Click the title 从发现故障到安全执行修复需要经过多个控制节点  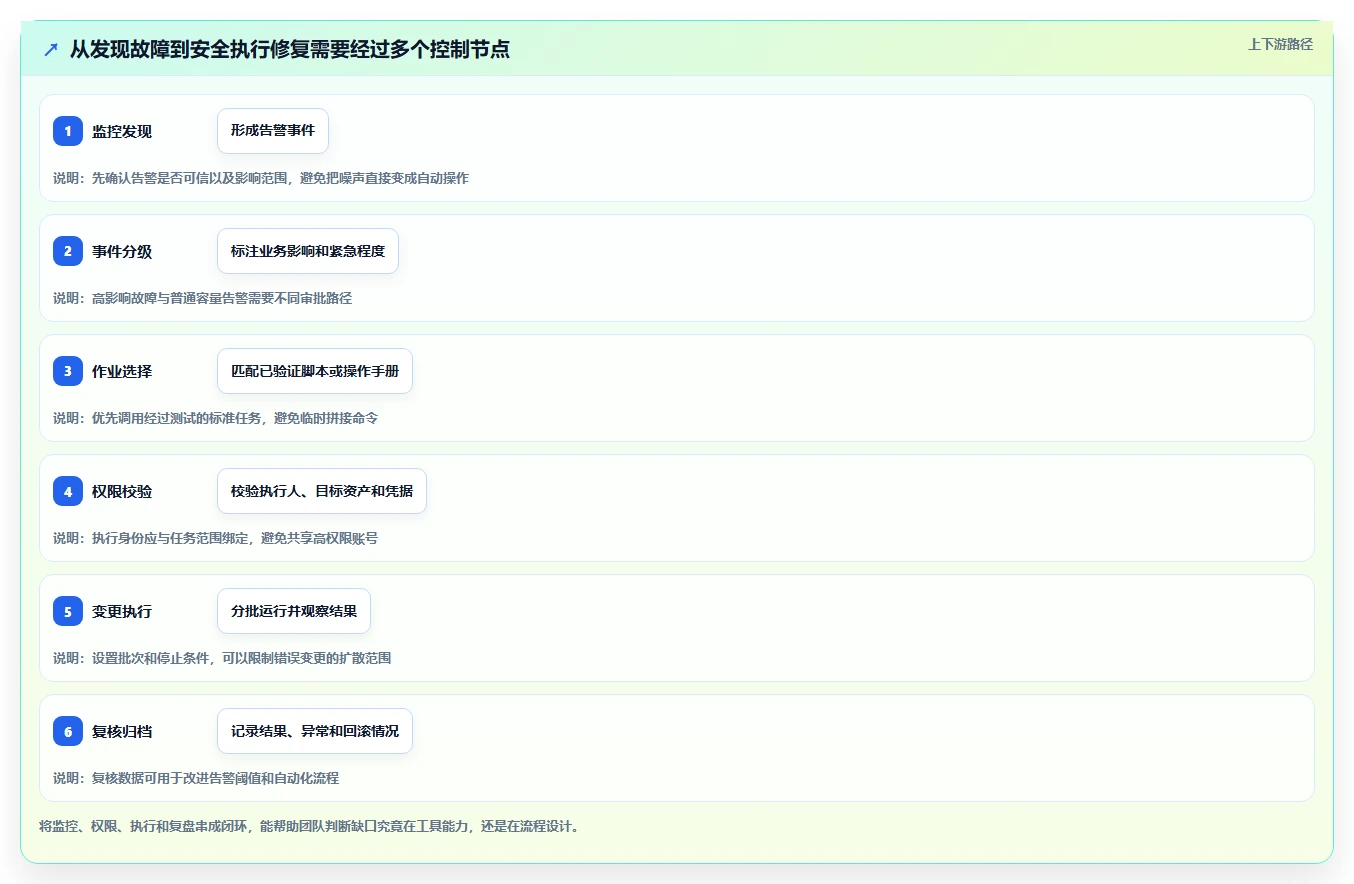(290, 49)
